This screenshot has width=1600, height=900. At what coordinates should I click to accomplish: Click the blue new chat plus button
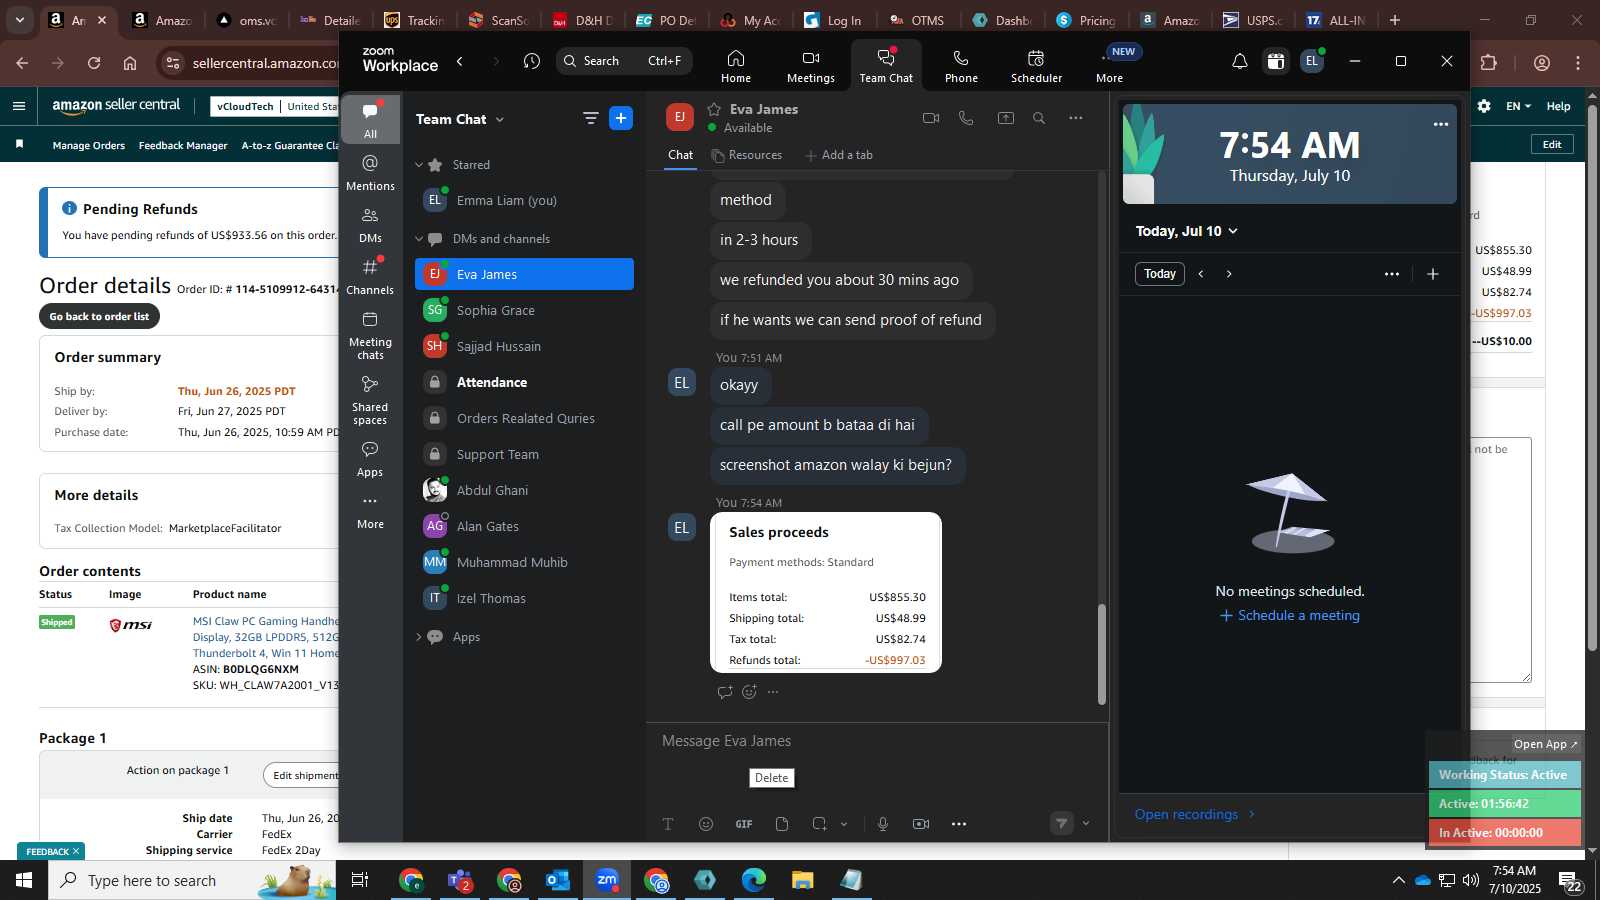[621, 118]
